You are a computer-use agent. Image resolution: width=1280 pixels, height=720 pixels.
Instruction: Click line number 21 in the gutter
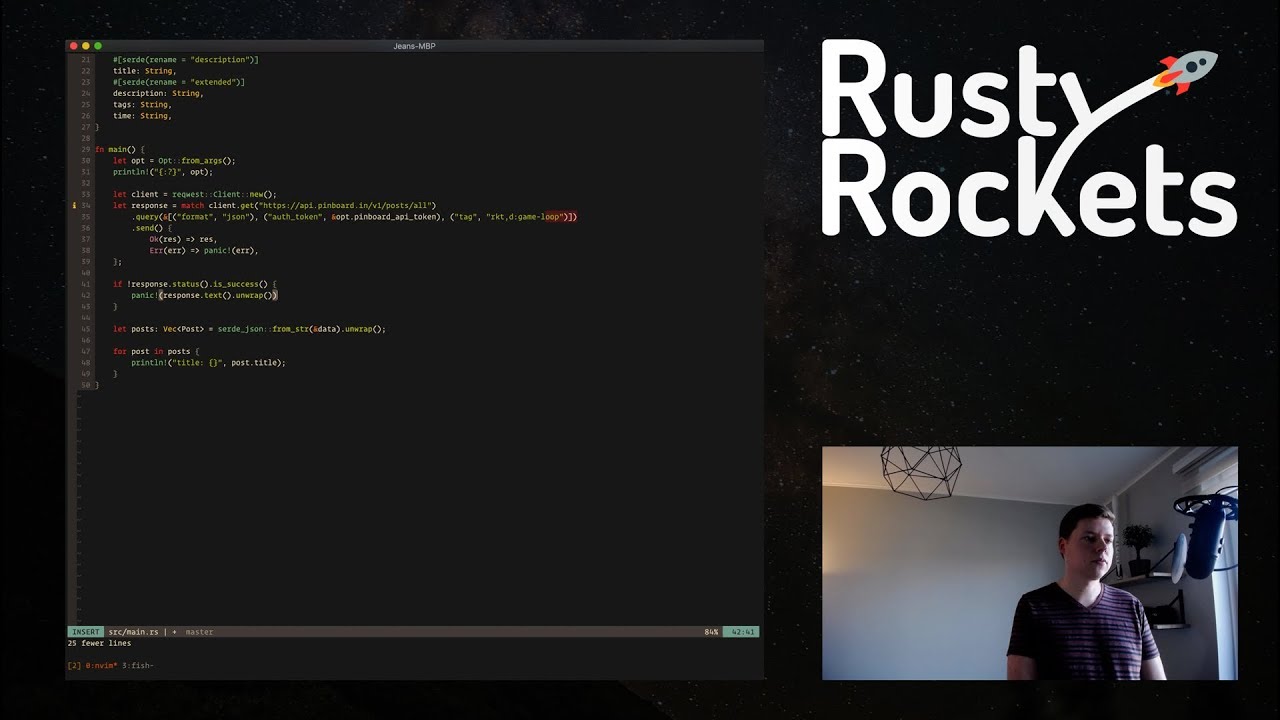click(85, 59)
